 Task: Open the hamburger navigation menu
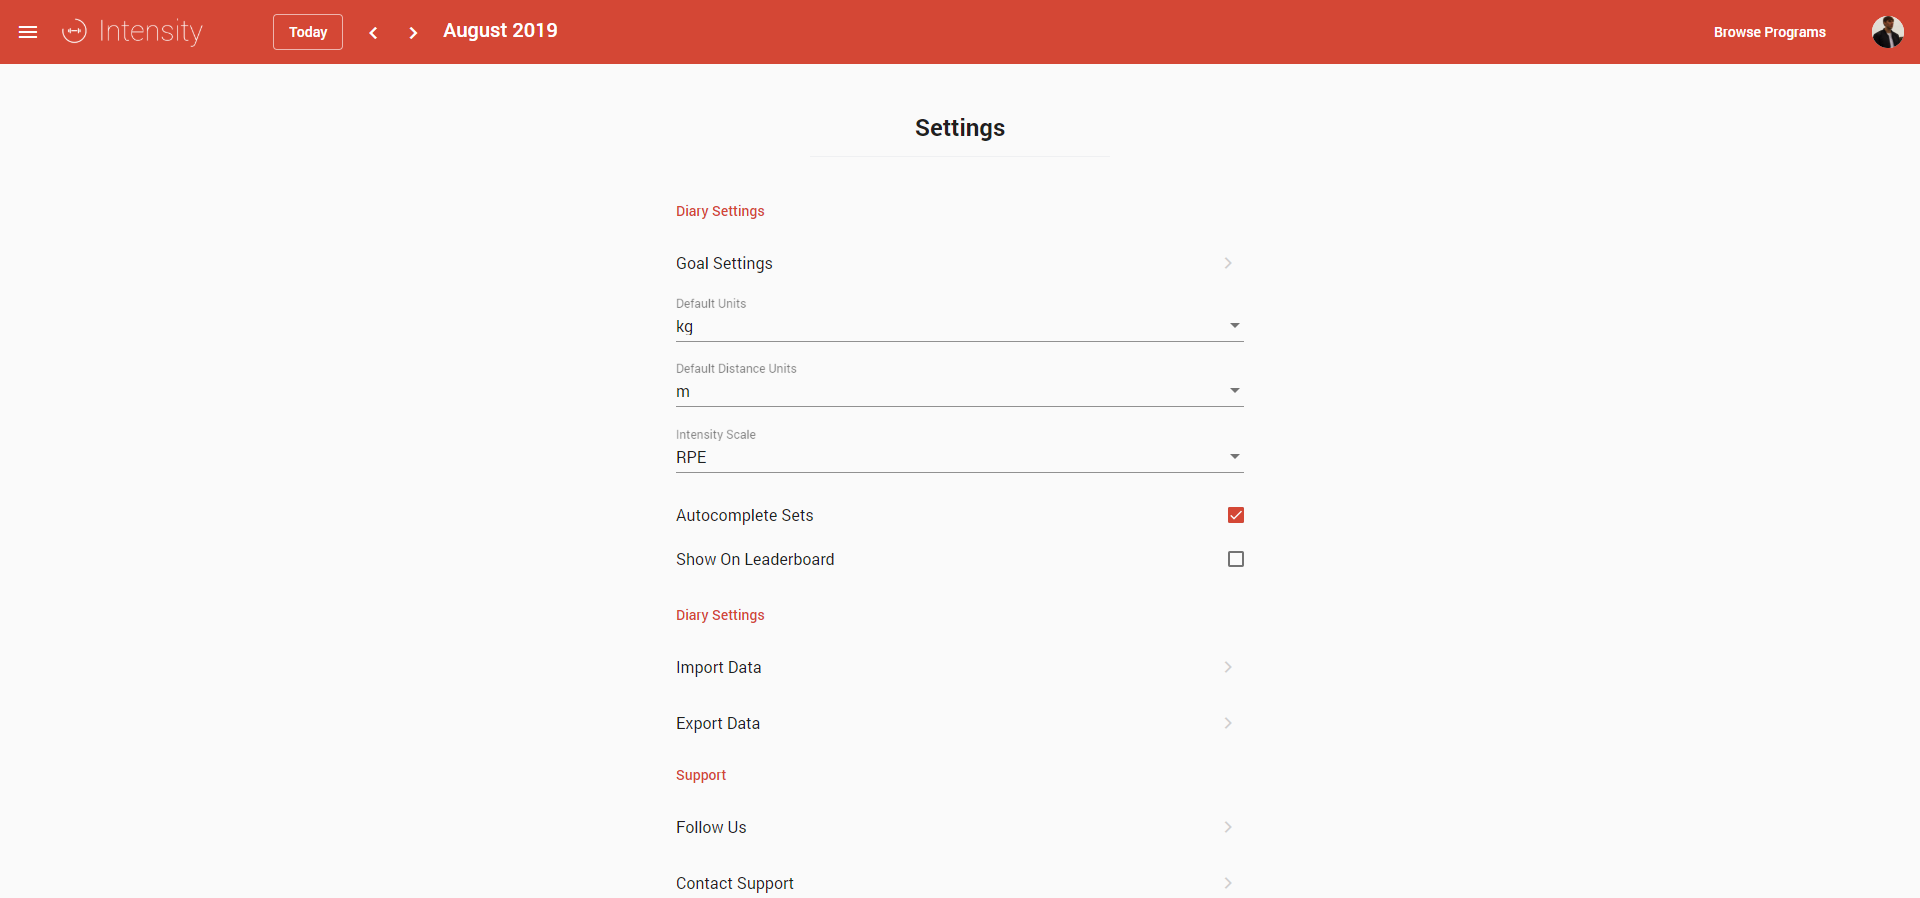tap(28, 32)
